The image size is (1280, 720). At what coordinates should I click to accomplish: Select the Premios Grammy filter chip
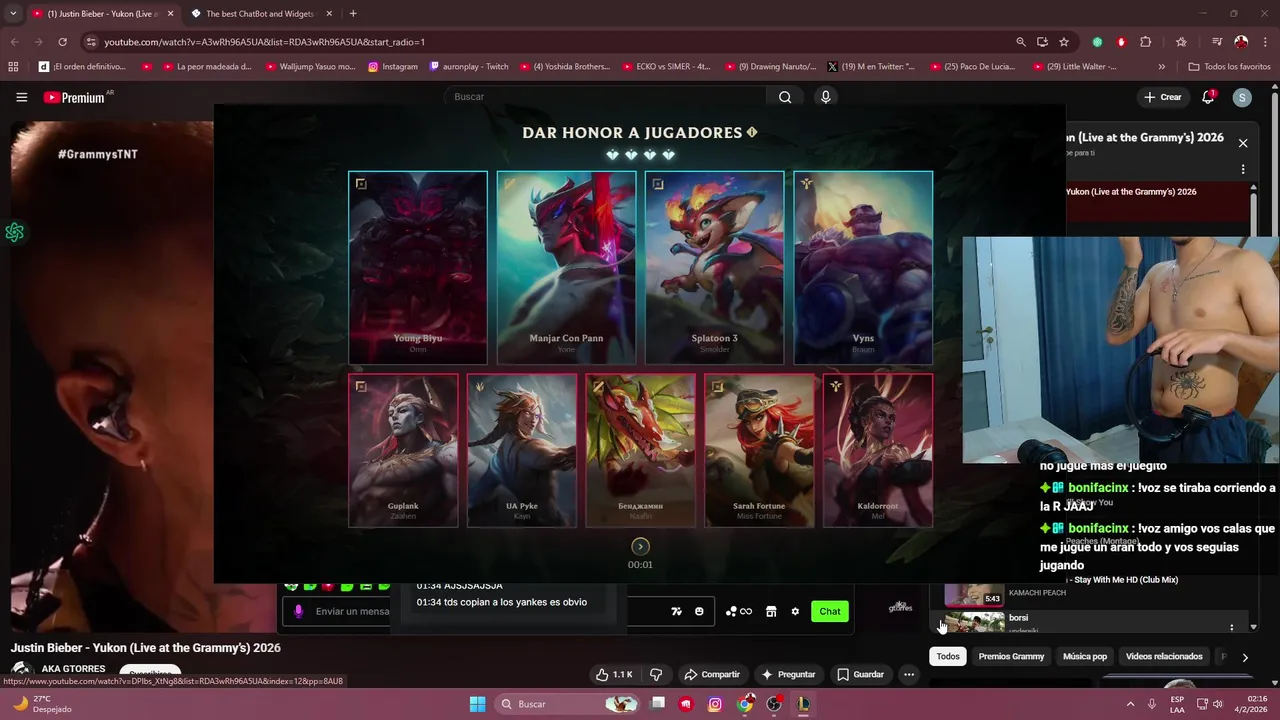pos(1011,656)
